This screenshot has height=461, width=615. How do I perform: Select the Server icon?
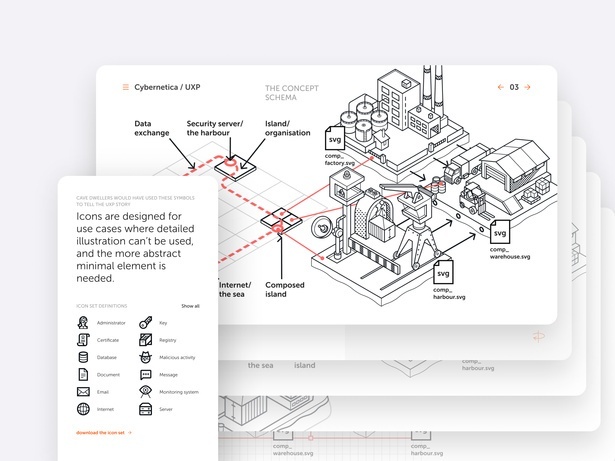(x=145, y=409)
